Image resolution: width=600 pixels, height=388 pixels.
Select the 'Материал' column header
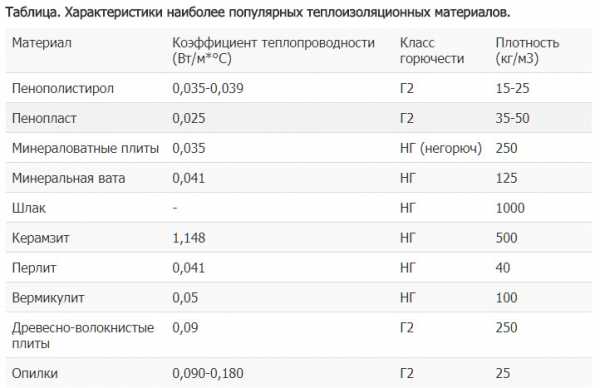[42, 42]
